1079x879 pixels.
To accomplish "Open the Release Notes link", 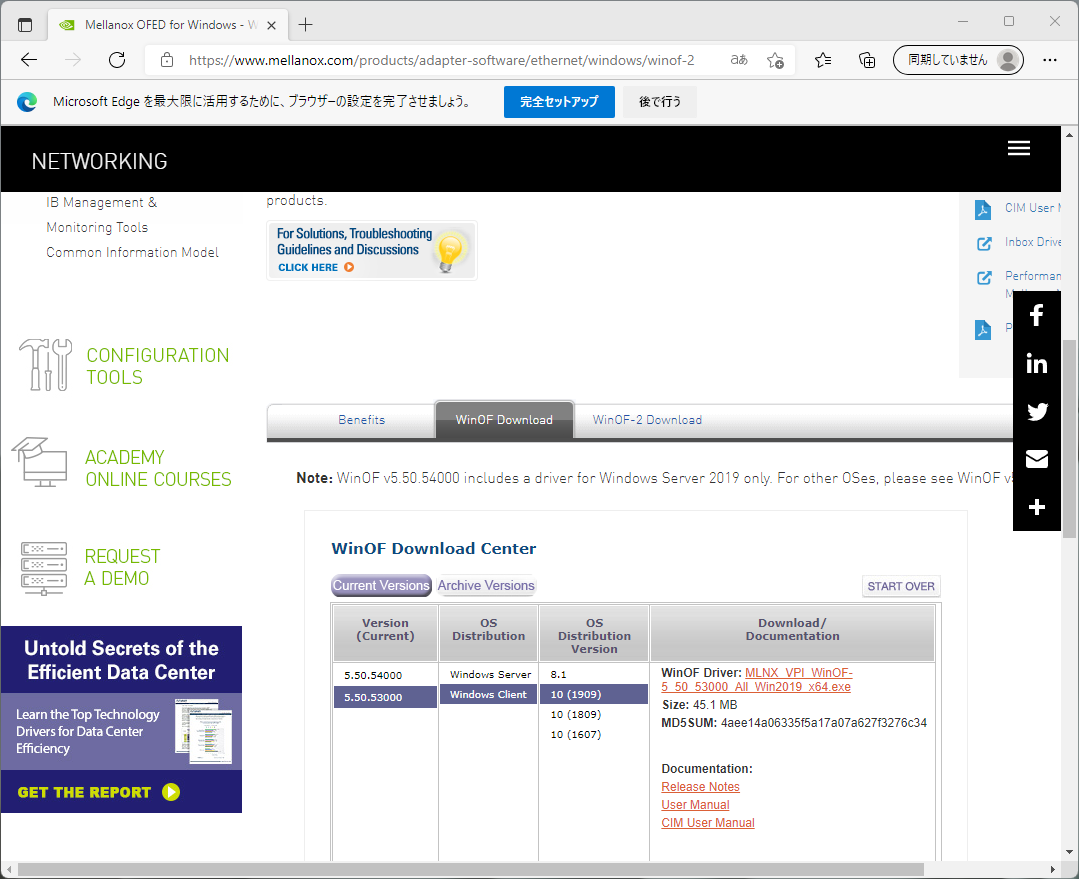I will [700, 787].
